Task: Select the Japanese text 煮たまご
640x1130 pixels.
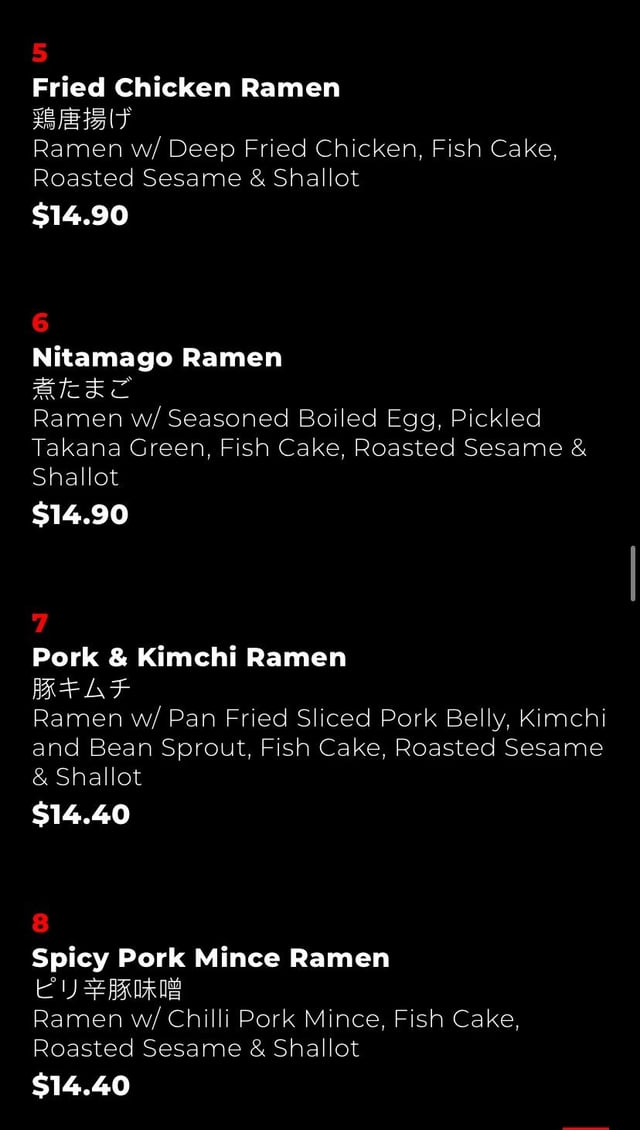Action: click(82, 389)
